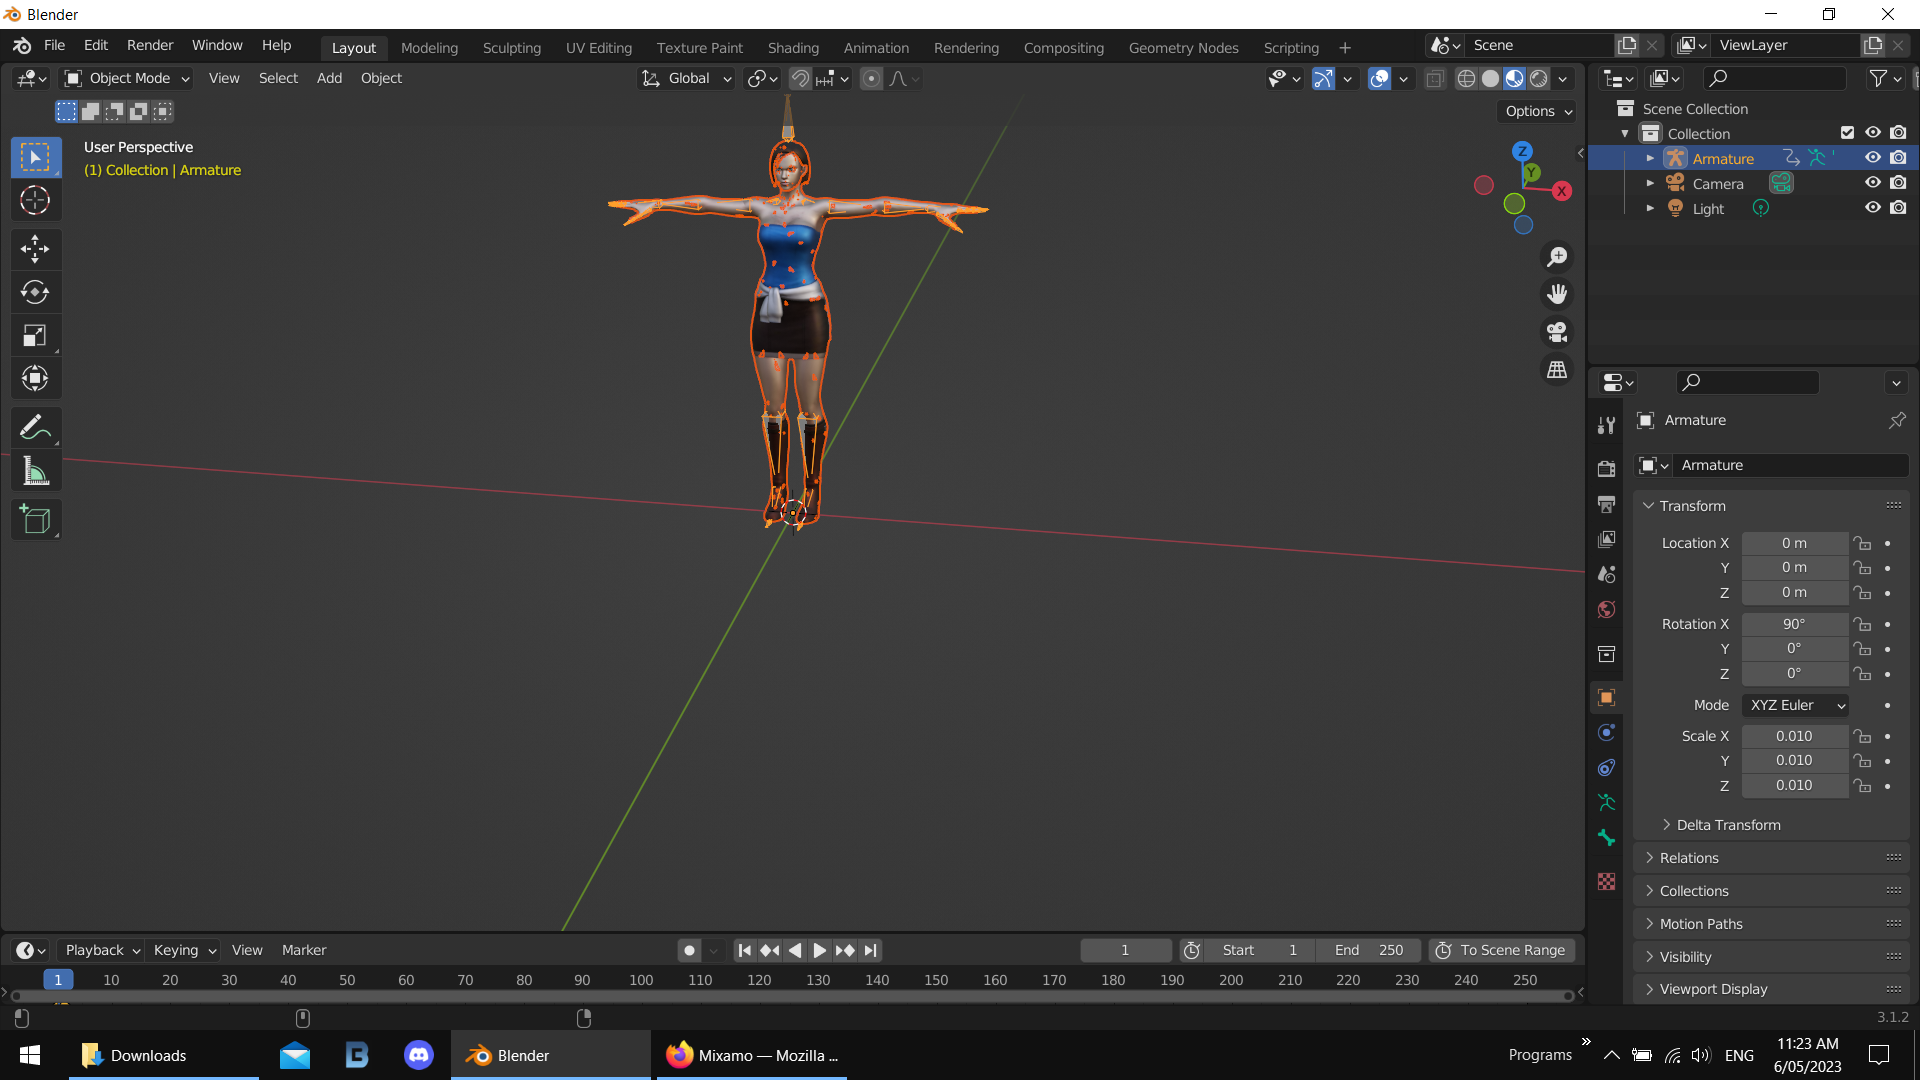The height and width of the screenshot is (1080, 1920).
Task: Select the Rotate tool
Action: pos(35,292)
